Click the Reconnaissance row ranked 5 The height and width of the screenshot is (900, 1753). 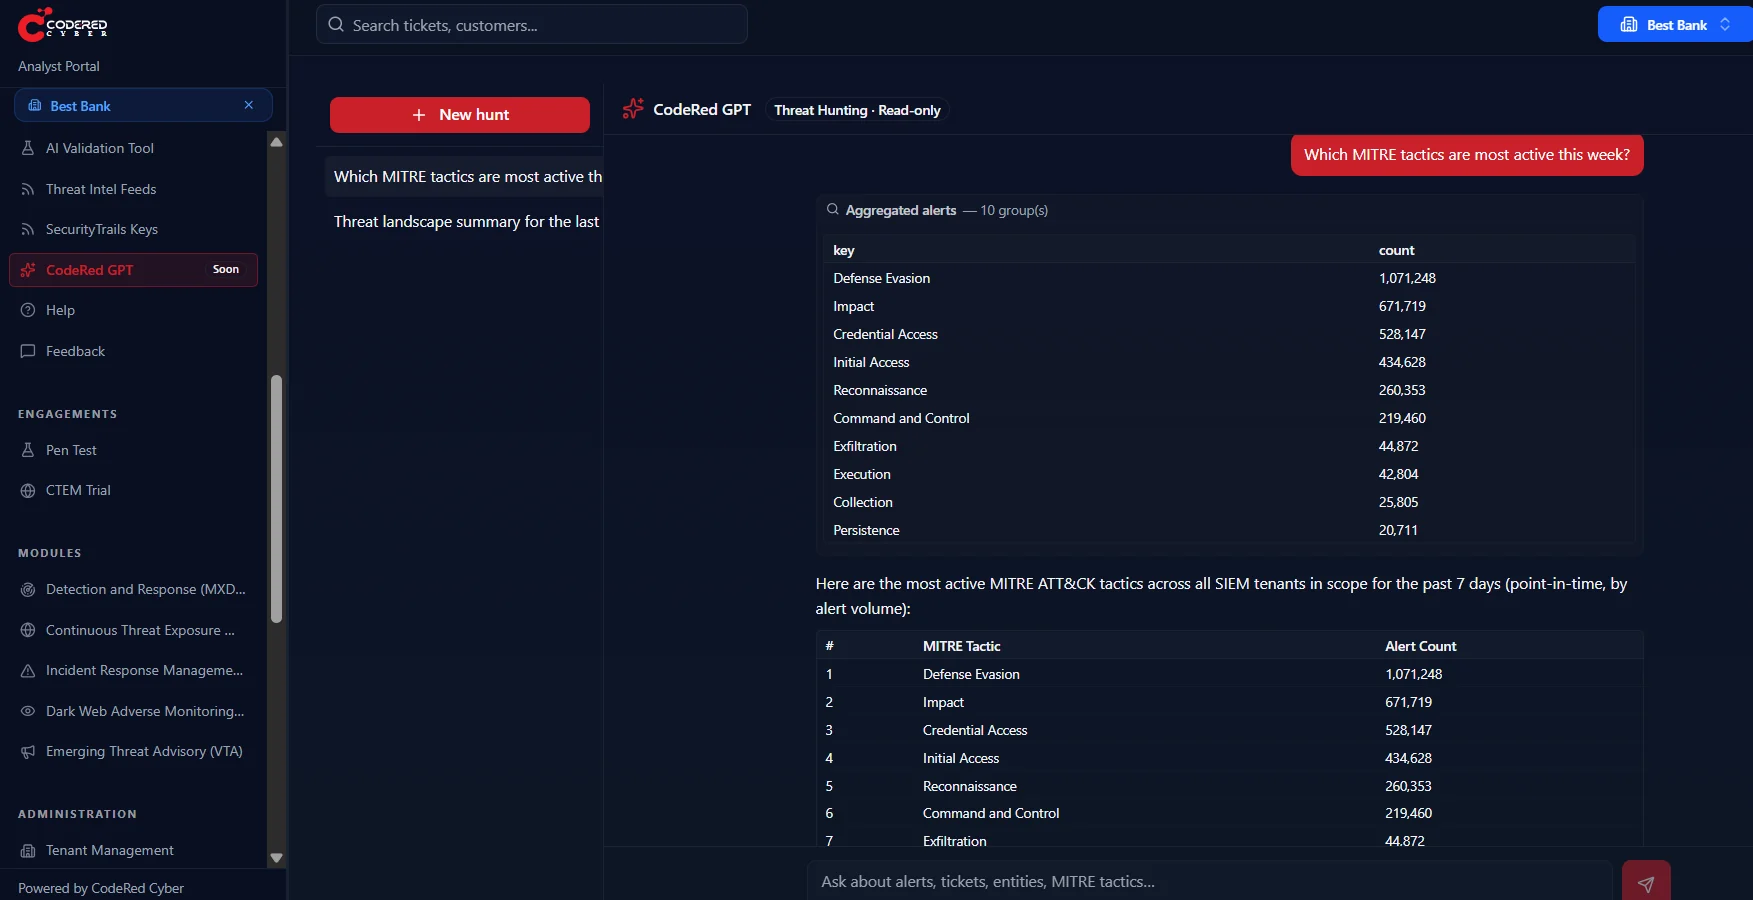(x=1229, y=786)
